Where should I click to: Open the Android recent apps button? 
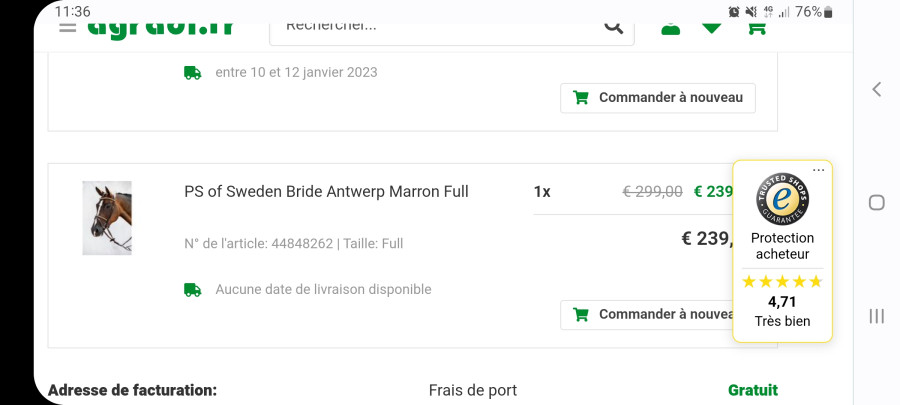click(x=876, y=316)
